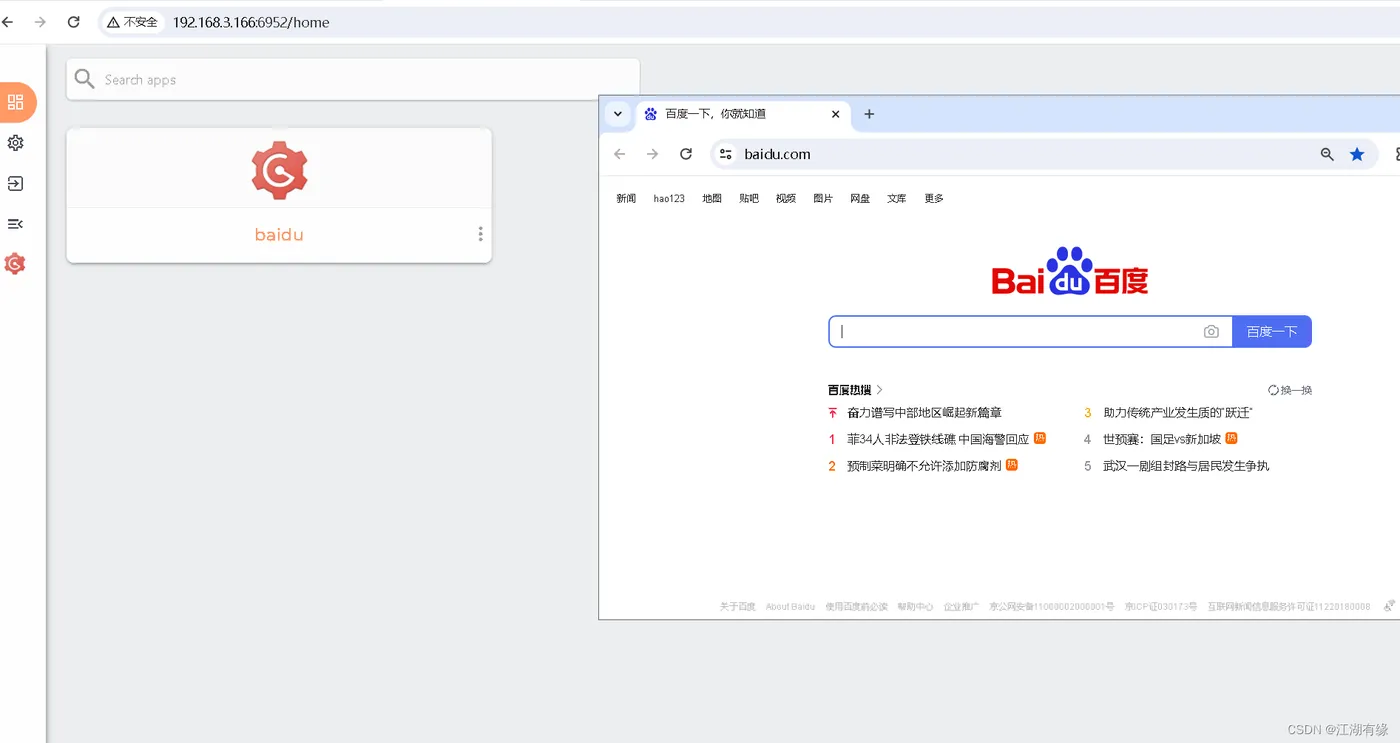Screen dimensions: 1400x743
Task: Open the three-dot menu on the baidu card
Action: tap(480, 234)
